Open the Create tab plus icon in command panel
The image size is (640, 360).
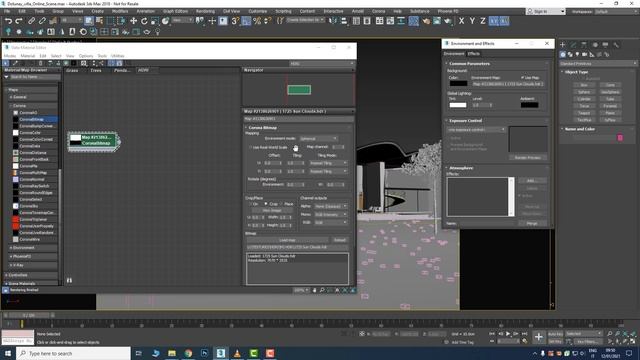coord(563,44)
